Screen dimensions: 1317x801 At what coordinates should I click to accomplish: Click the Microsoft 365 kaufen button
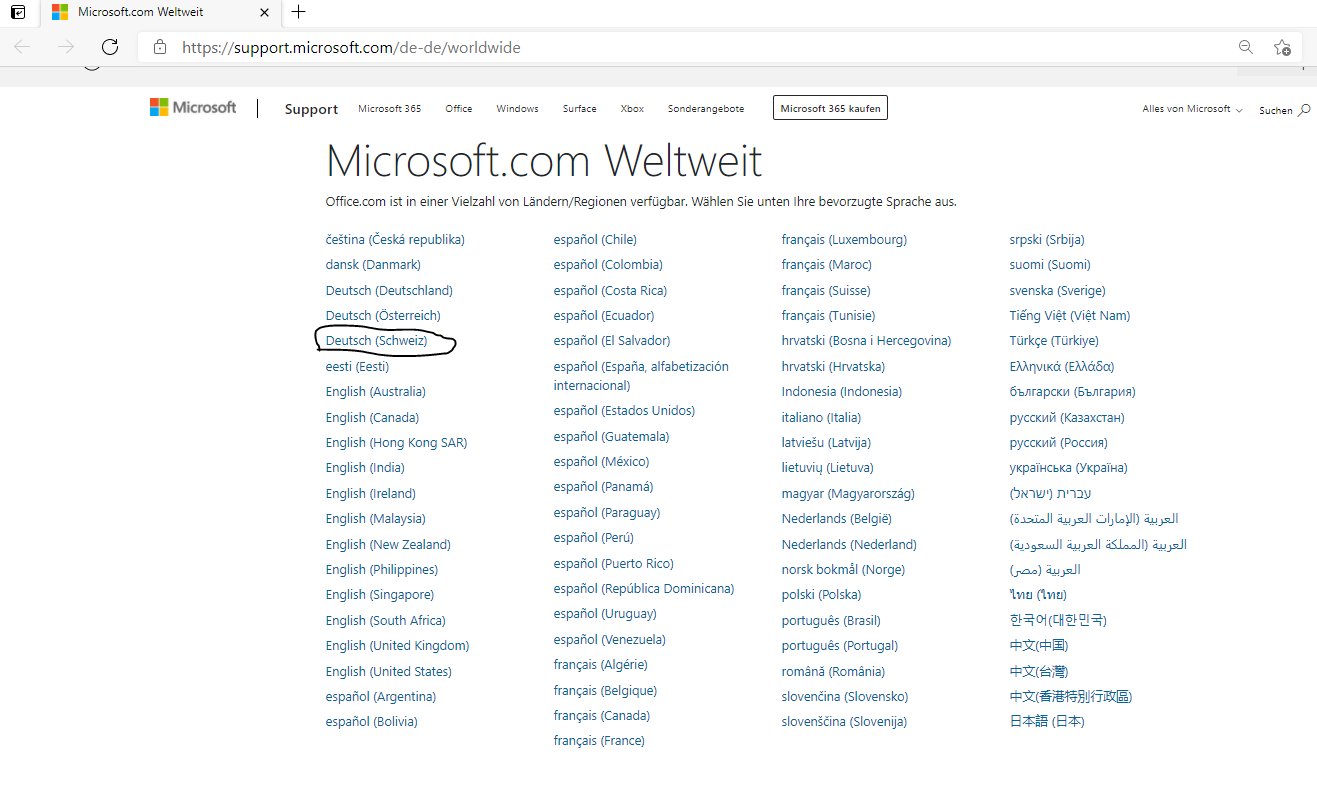pyautogui.click(x=830, y=109)
